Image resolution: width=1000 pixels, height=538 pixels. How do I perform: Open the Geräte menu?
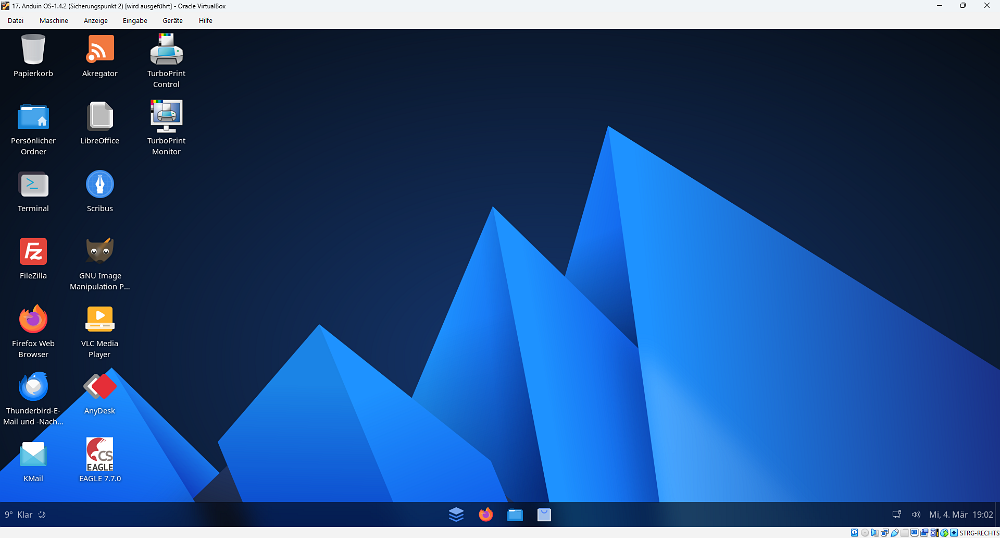point(172,20)
